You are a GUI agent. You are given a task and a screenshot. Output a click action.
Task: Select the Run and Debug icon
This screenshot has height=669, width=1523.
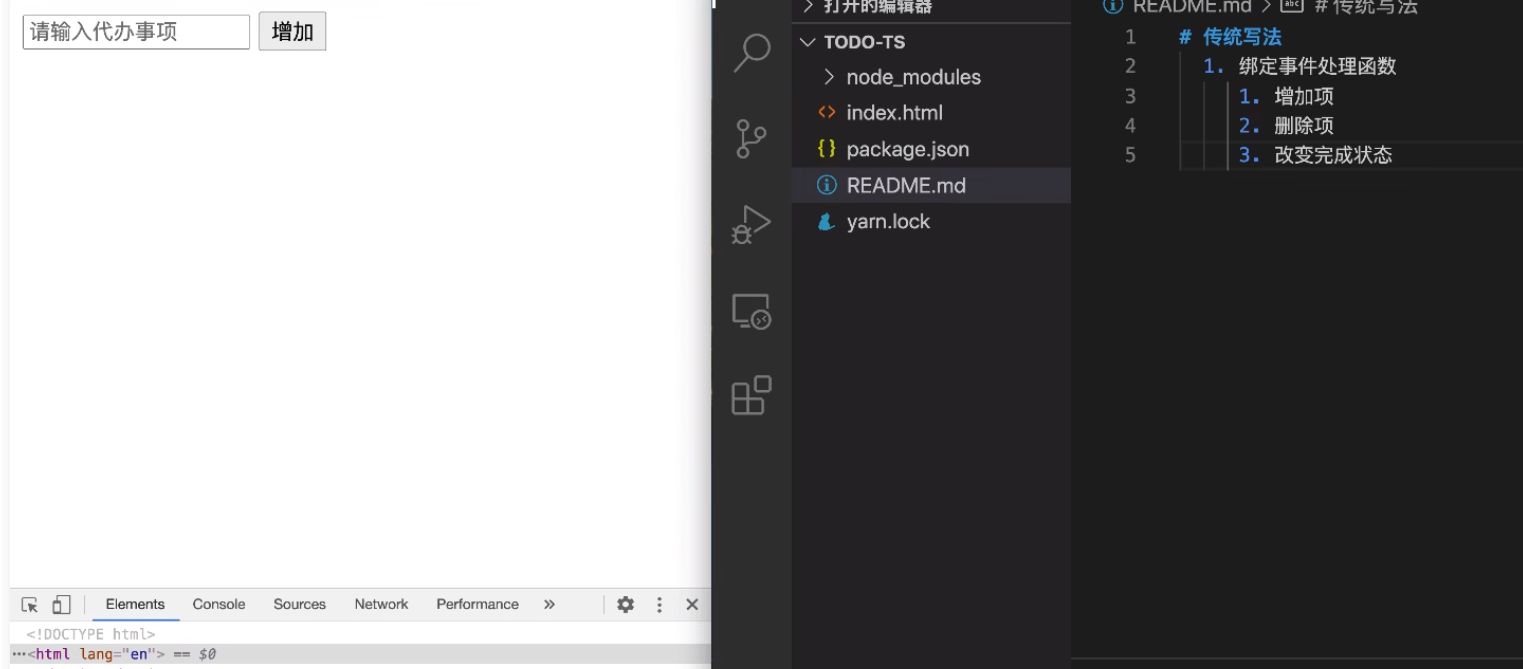[x=750, y=223]
